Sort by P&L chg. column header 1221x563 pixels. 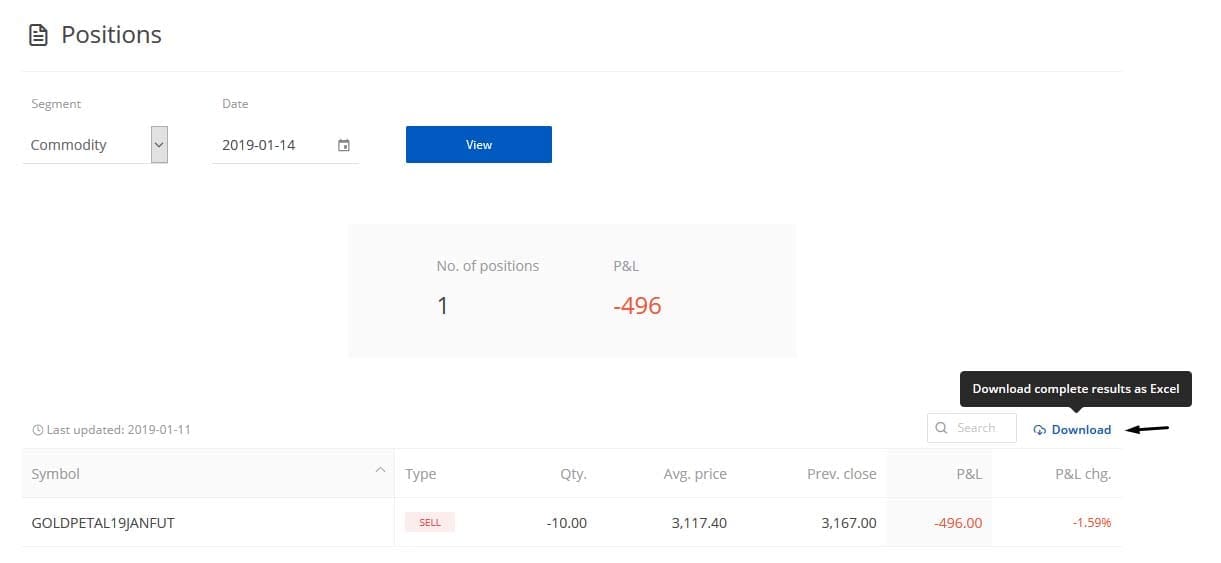pyautogui.click(x=1083, y=474)
